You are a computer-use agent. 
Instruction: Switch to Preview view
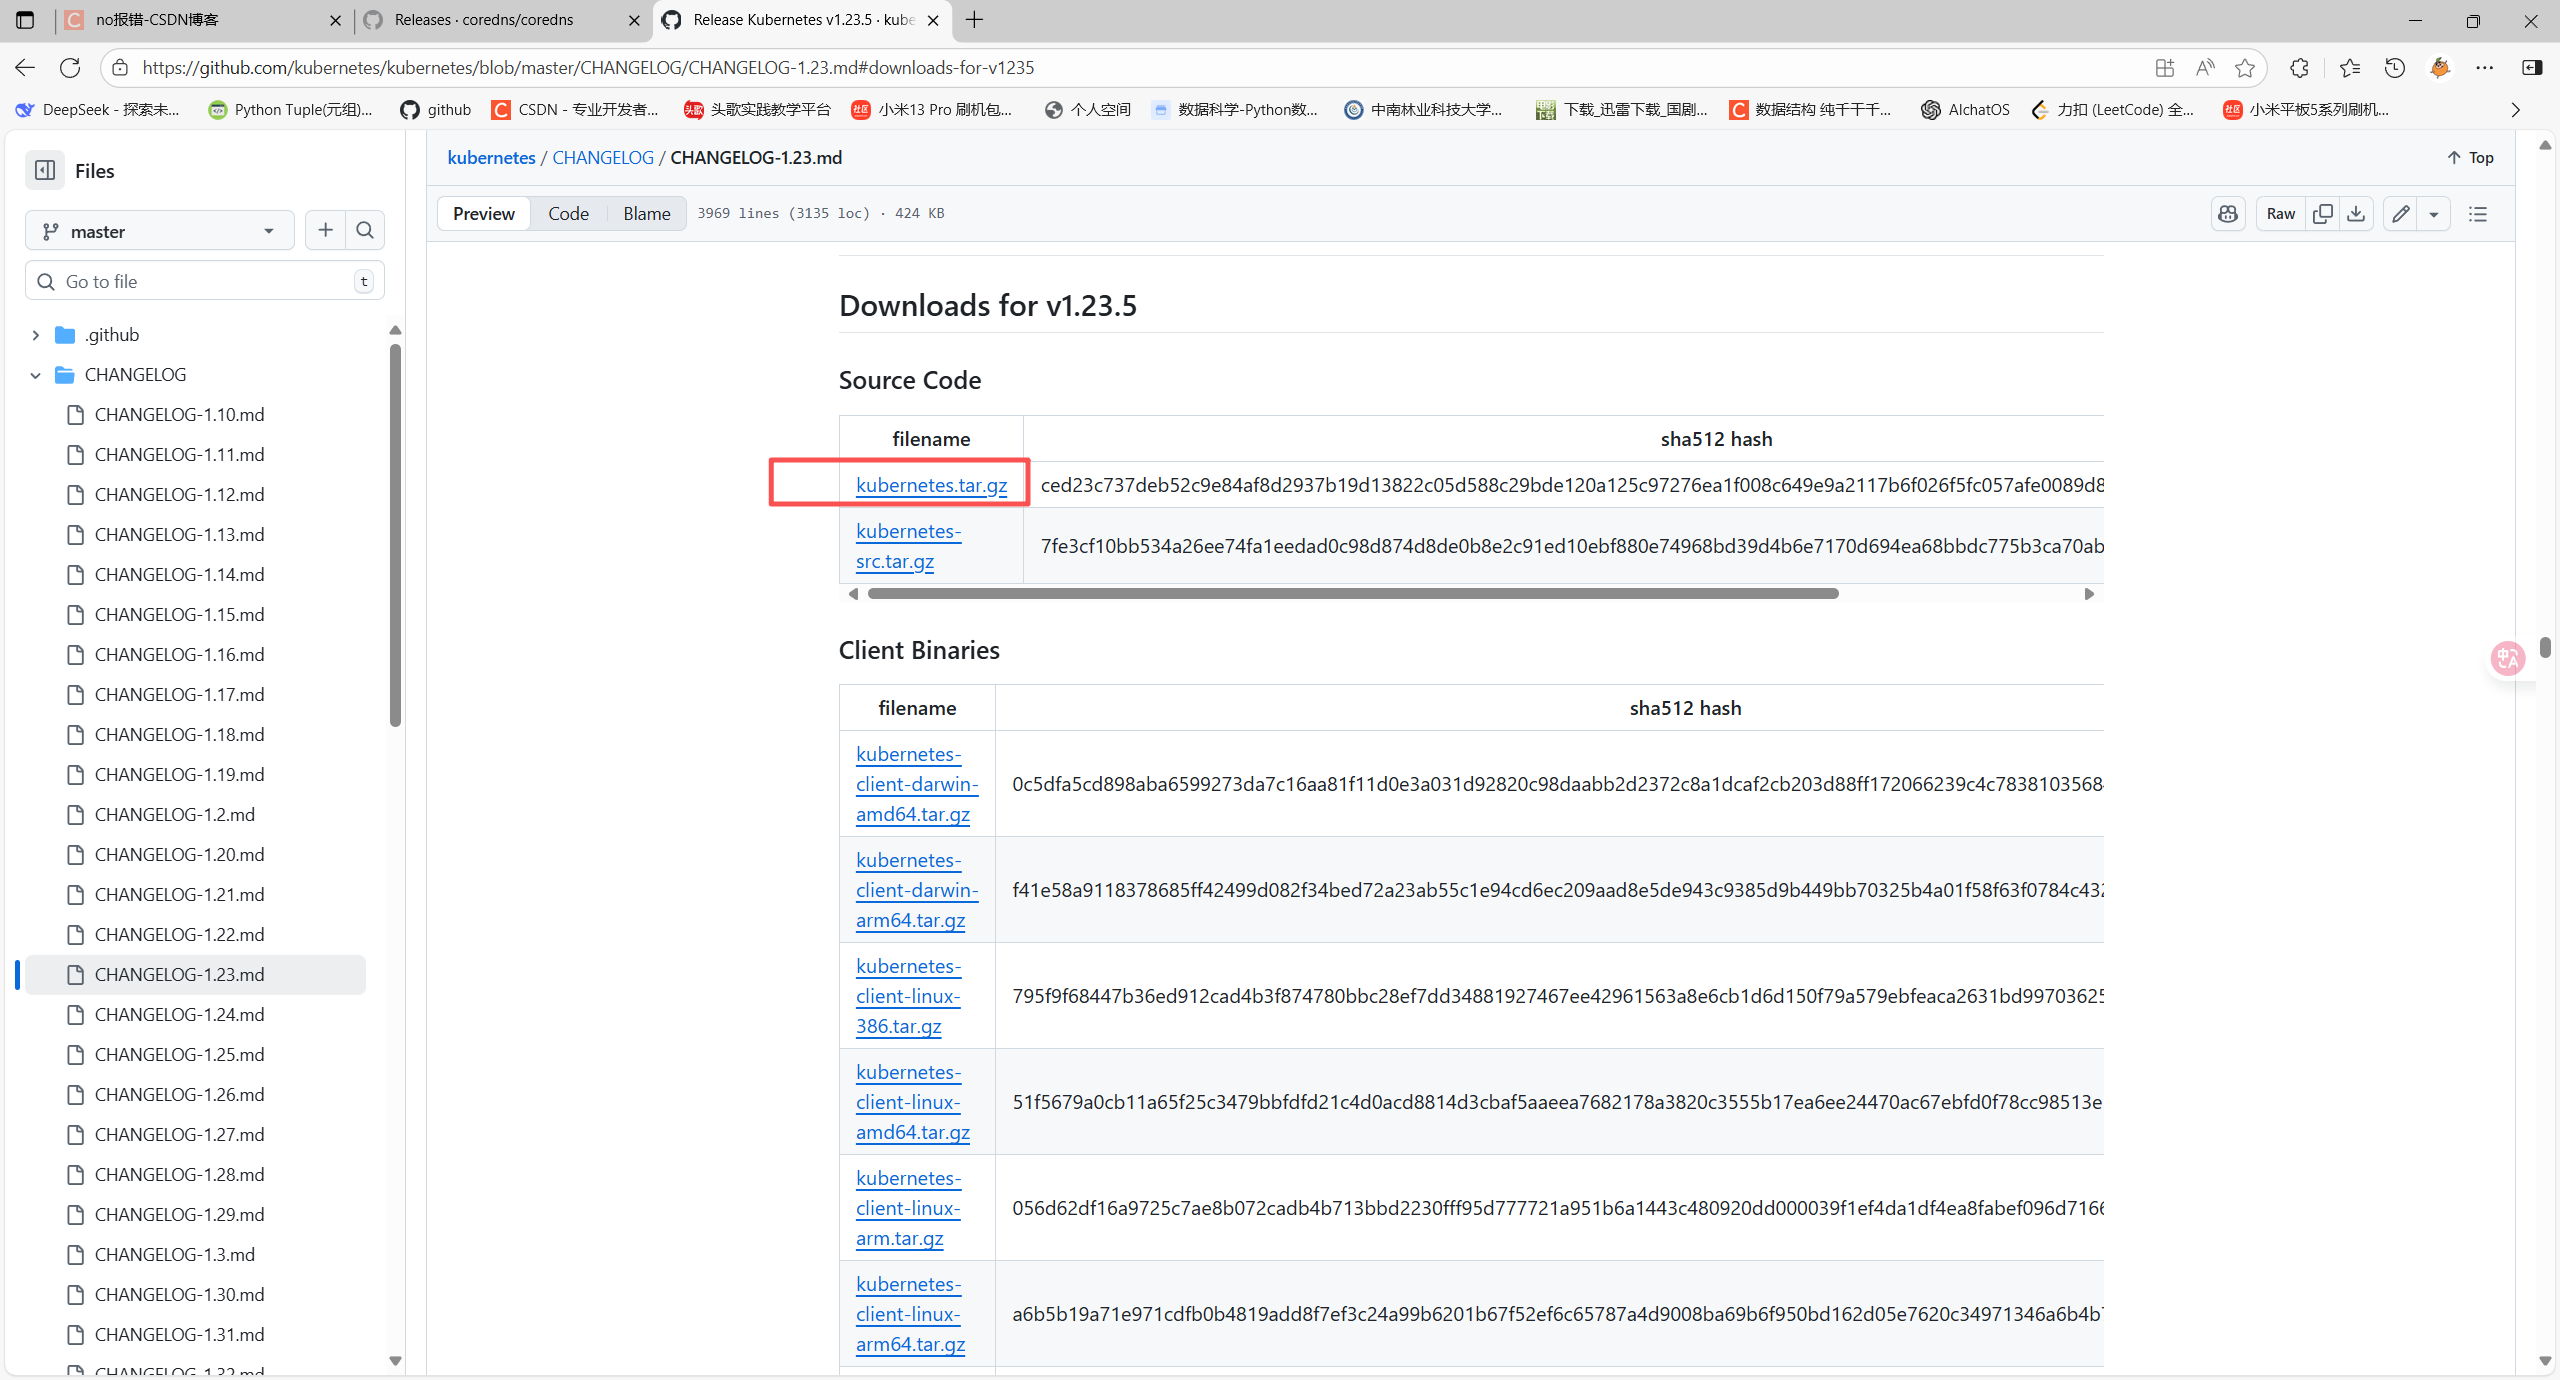[484, 214]
